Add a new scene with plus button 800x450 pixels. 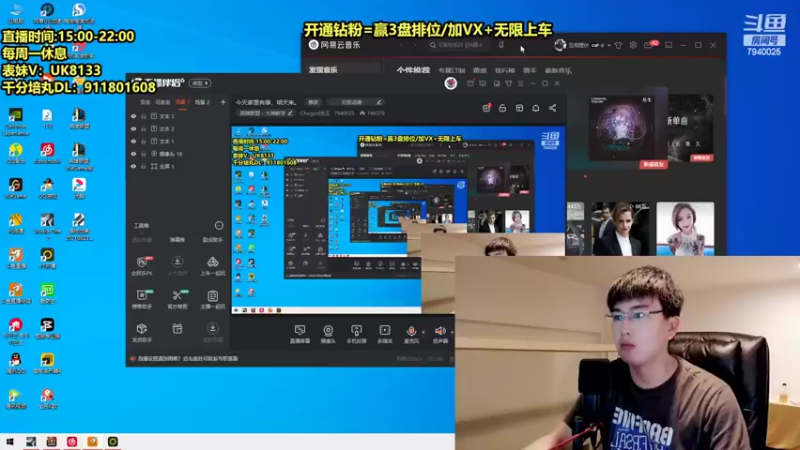[x=223, y=102]
